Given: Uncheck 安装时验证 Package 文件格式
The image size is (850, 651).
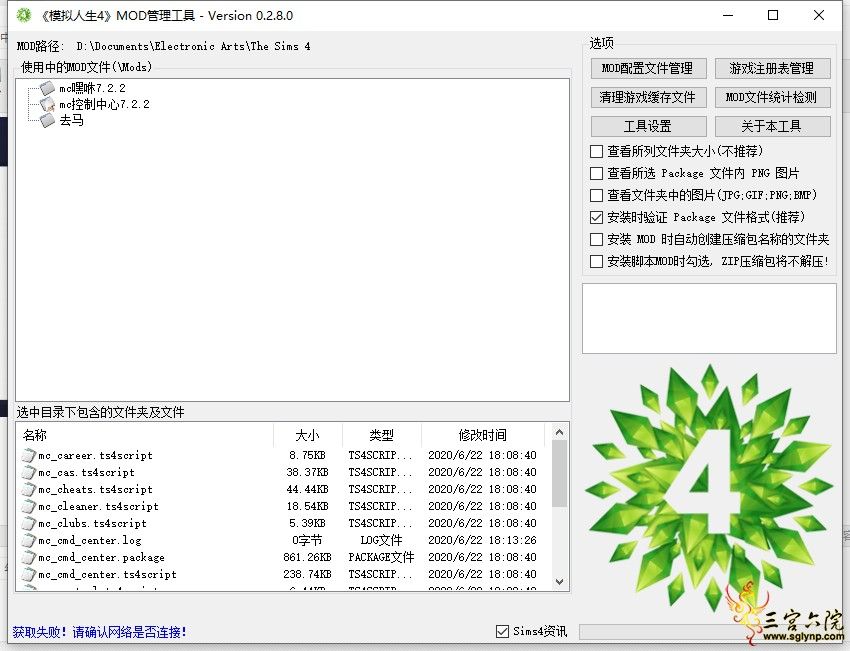Looking at the screenshot, I should click(x=596, y=217).
